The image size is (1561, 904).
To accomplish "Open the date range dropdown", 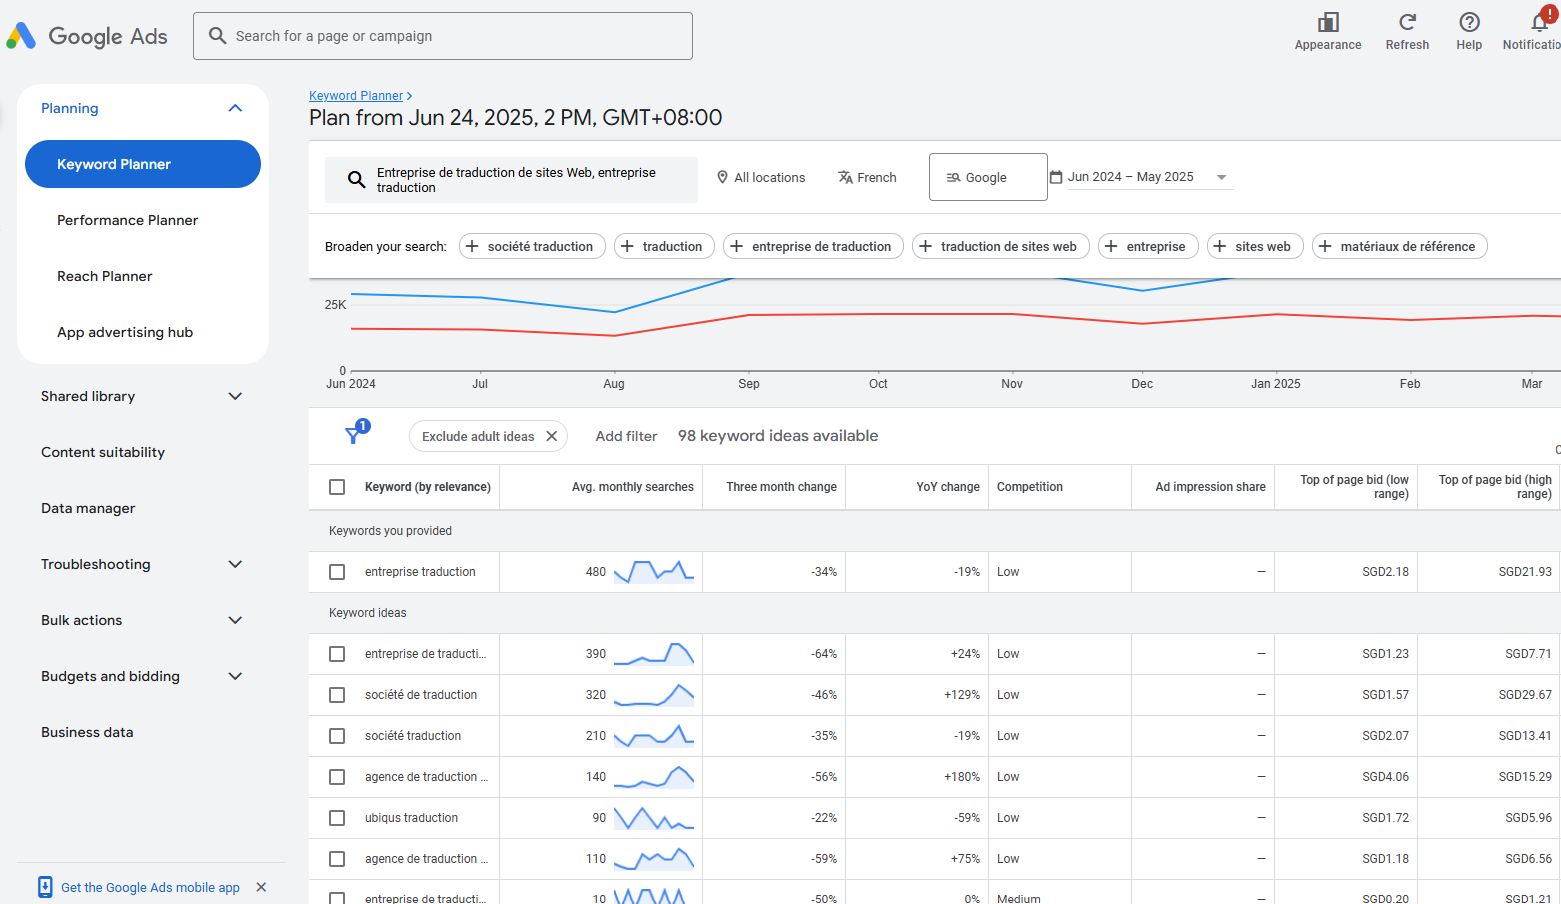I will 1140,177.
